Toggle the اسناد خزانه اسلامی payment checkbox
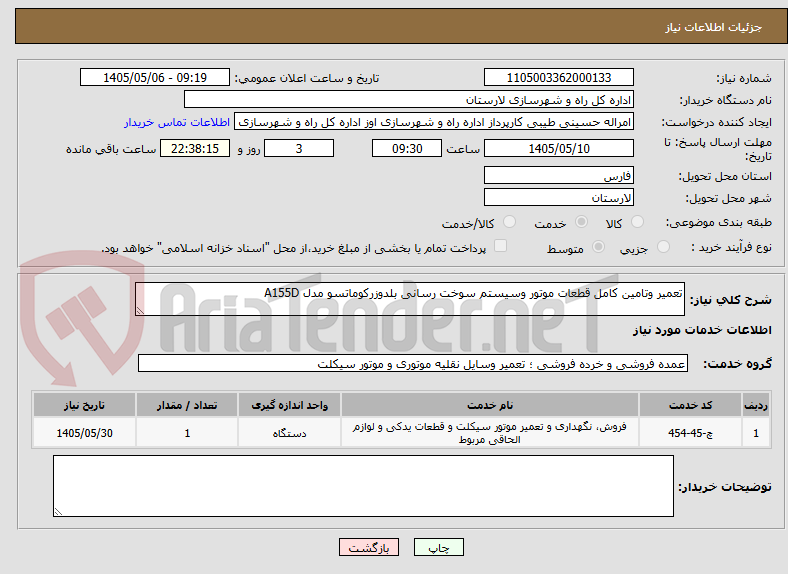The image size is (788, 574). (501, 246)
